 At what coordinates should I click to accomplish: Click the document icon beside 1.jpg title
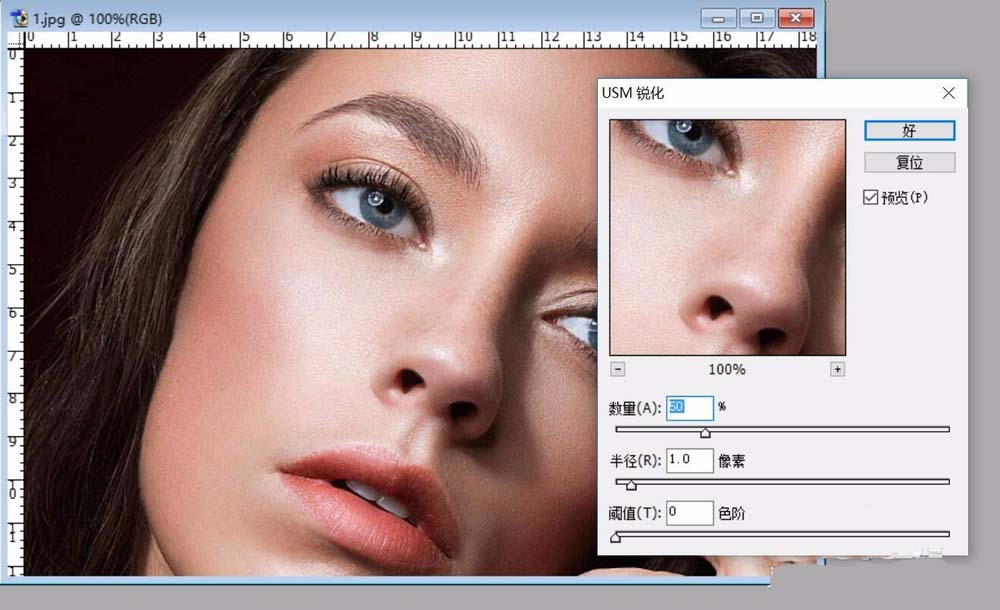click(x=19, y=19)
